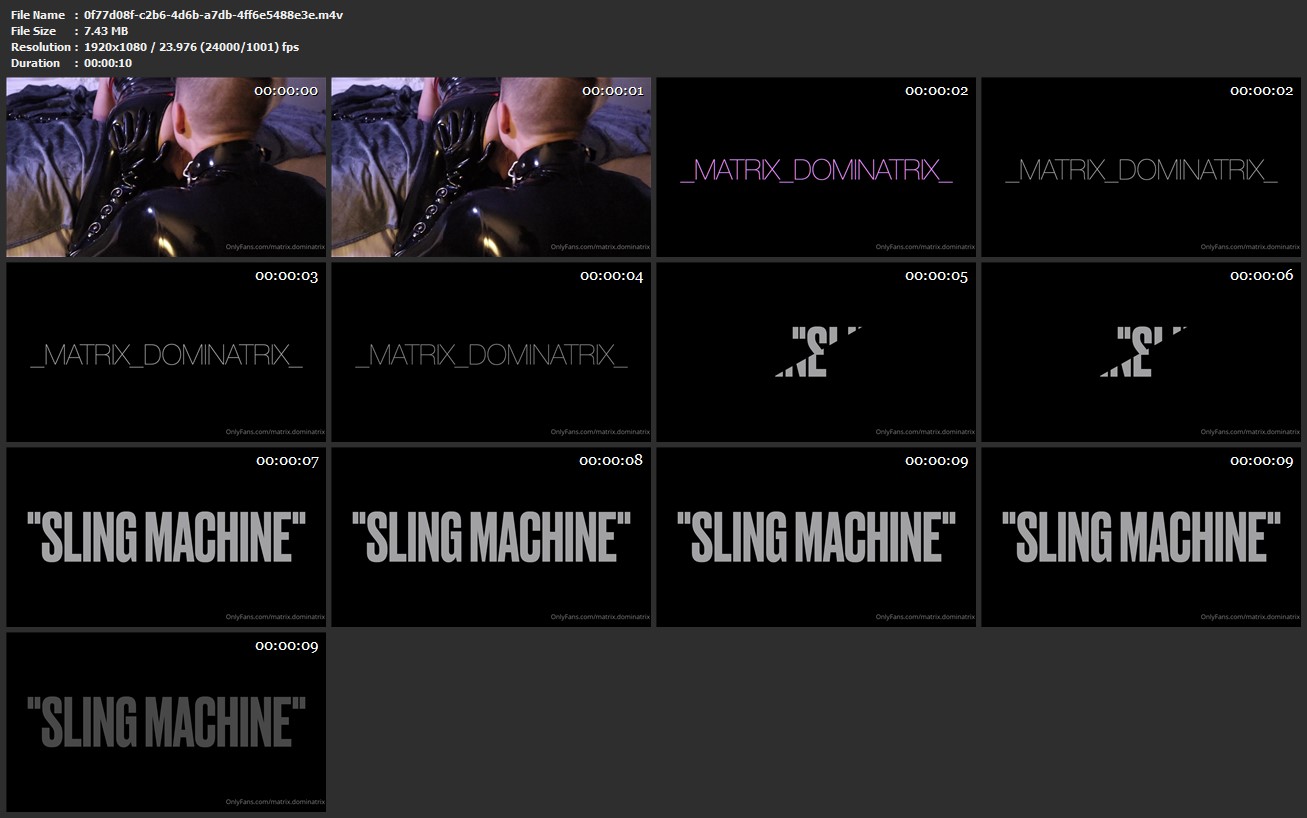Screen dimensions: 1307x818
Task: Select the faded dim "SLING MACHINE" frame at 00:00:09
Action: click(x=166, y=722)
